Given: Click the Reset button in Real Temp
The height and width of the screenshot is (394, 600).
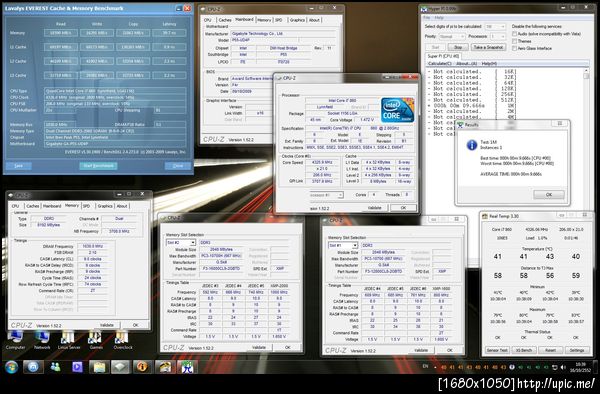Looking at the screenshot, I should pyautogui.click(x=550, y=350).
